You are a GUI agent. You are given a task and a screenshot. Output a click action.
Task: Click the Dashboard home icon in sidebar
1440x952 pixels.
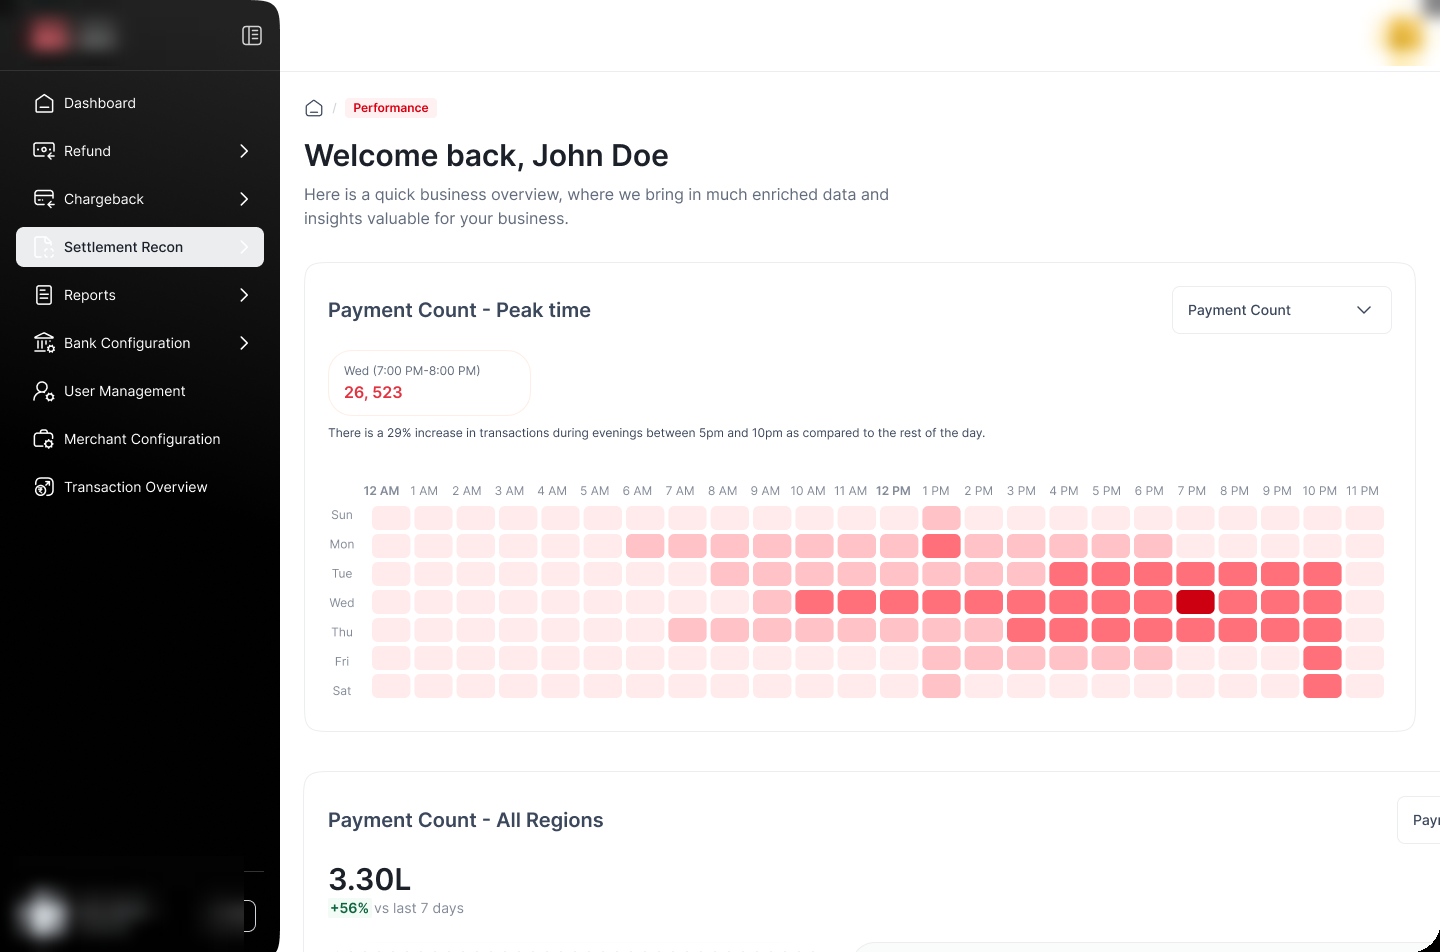click(44, 103)
